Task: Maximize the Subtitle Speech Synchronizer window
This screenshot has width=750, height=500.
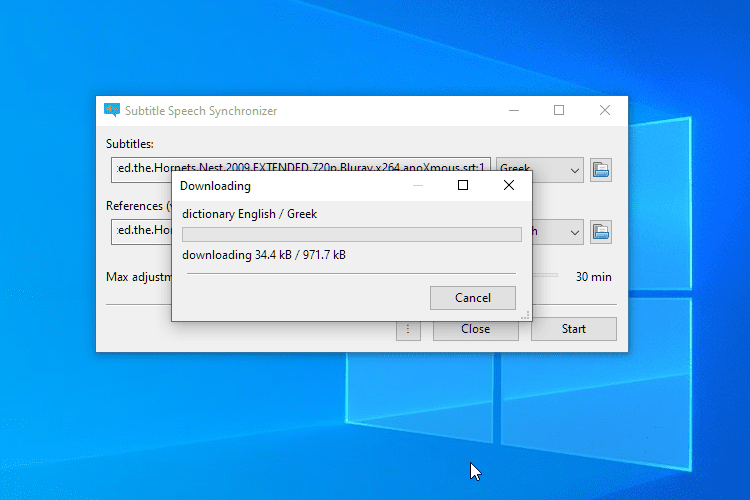Action: [x=559, y=111]
